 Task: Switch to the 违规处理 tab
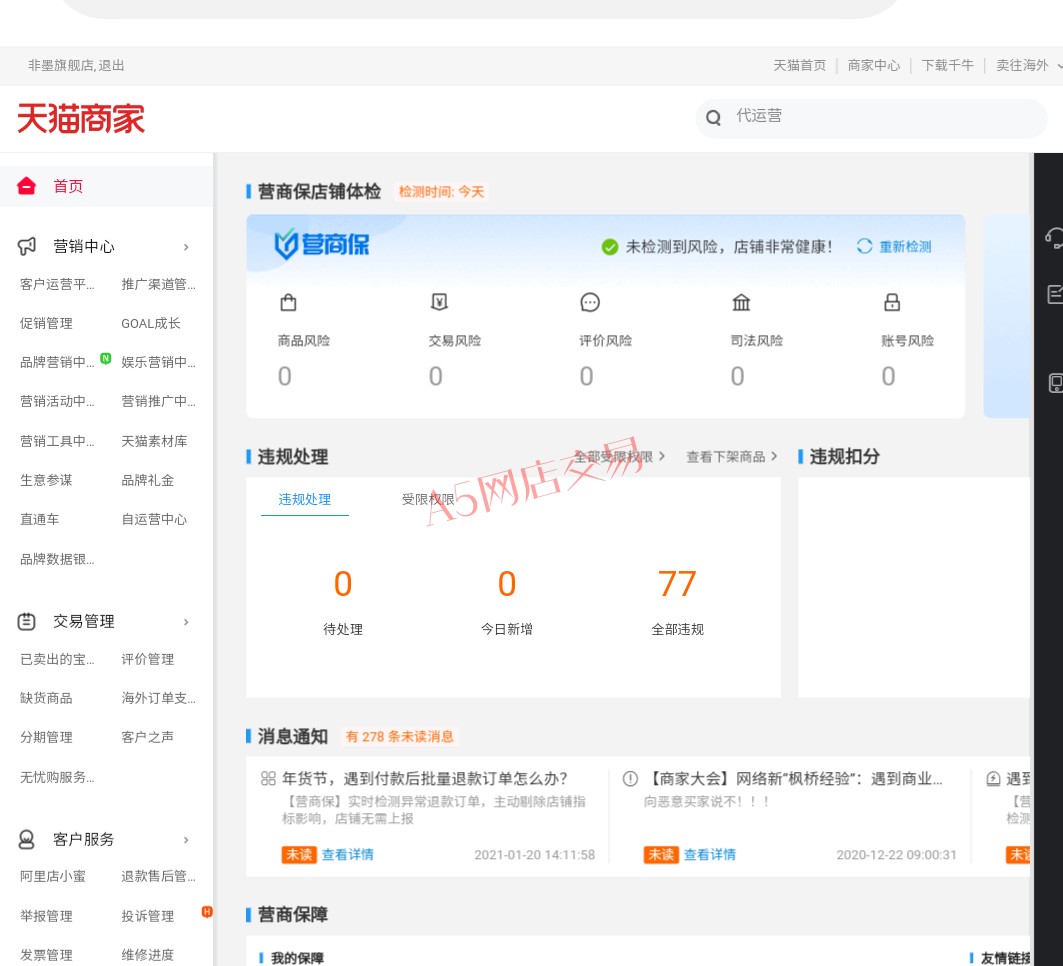(x=304, y=500)
